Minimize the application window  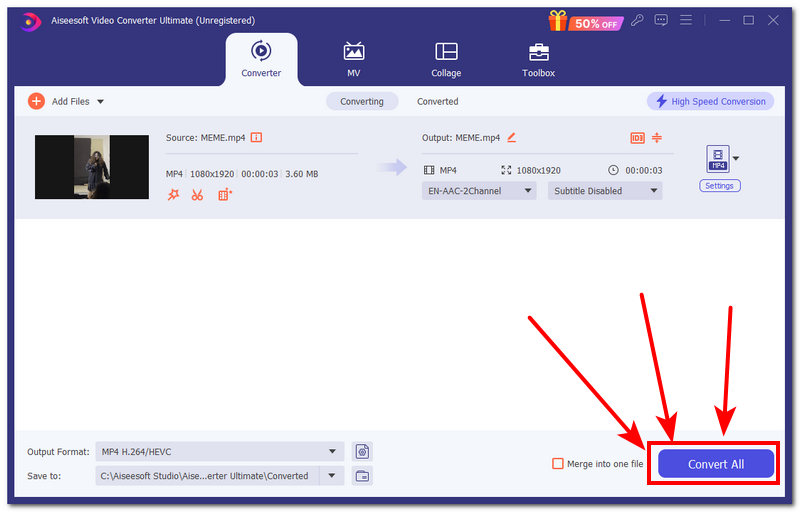point(724,20)
